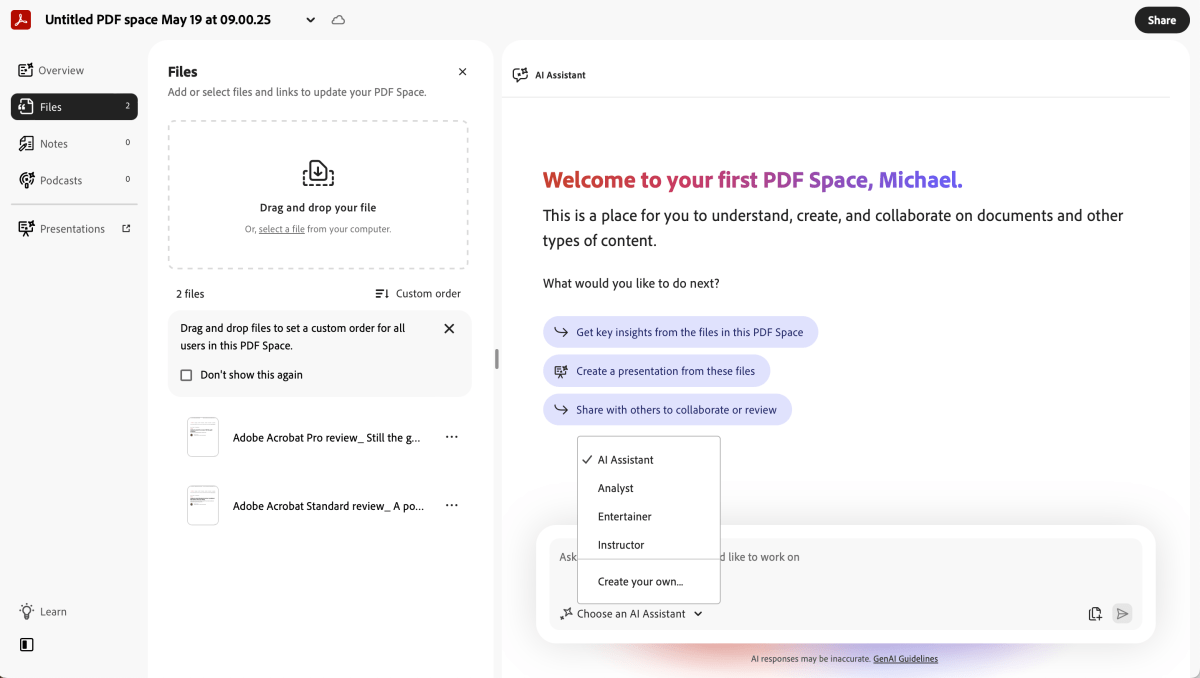Click the panel resize handle between Files and assistant
The height and width of the screenshot is (678, 1200).
(497, 359)
